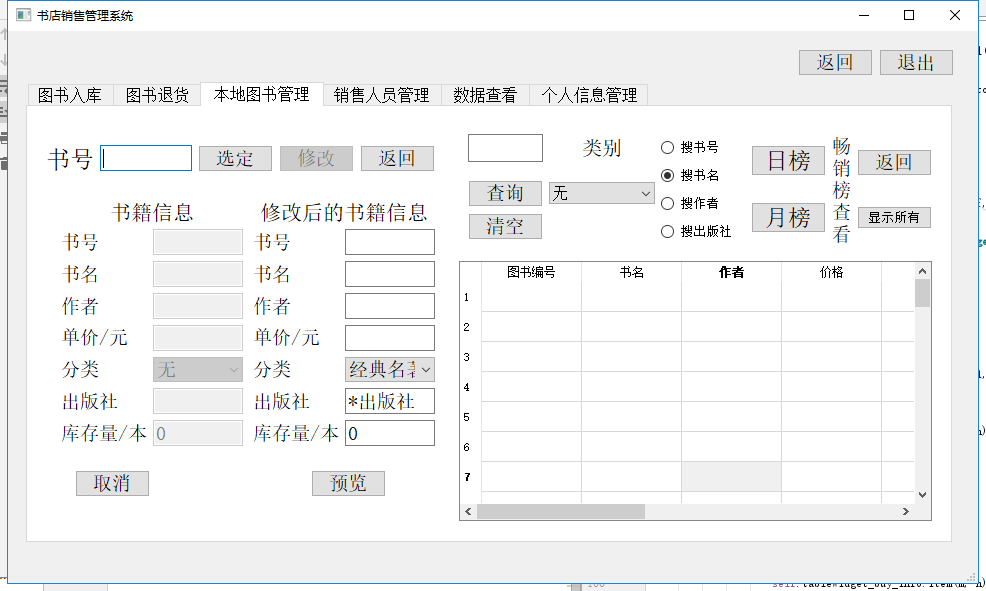Click the search text box above 查询

[505, 148]
